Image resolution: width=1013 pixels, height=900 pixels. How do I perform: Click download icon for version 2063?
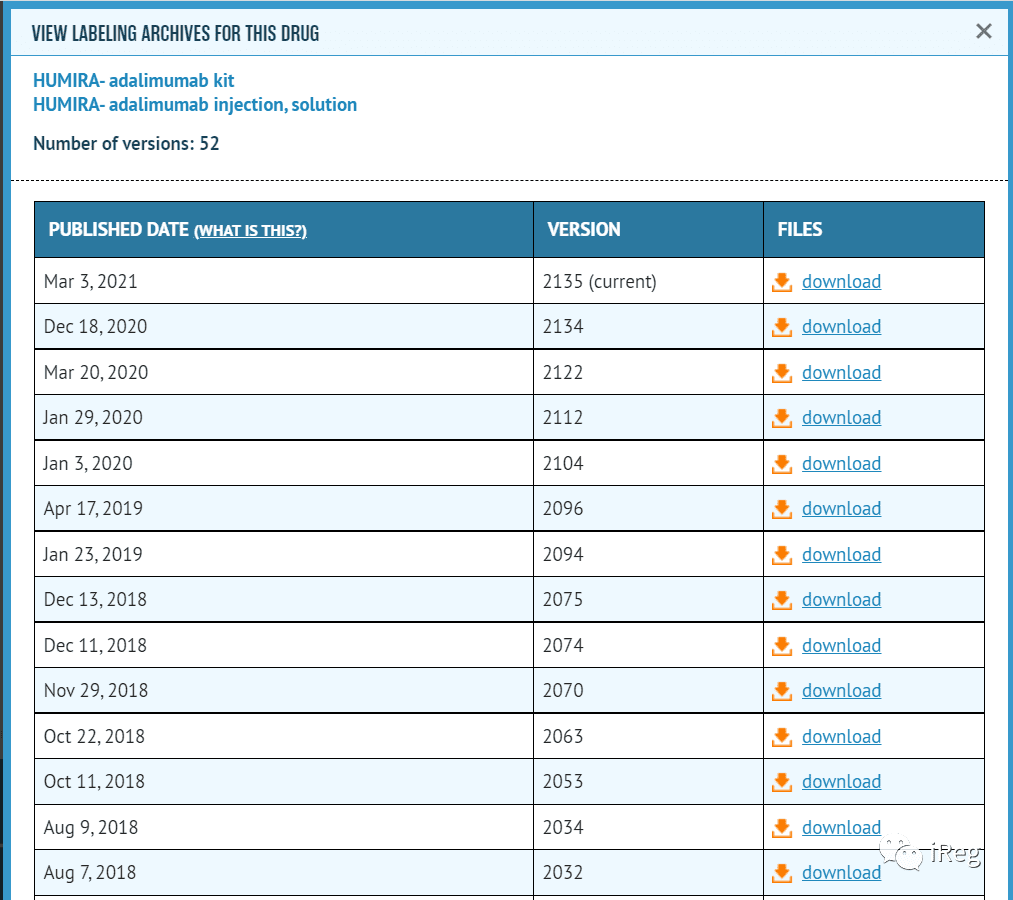point(782,737)
